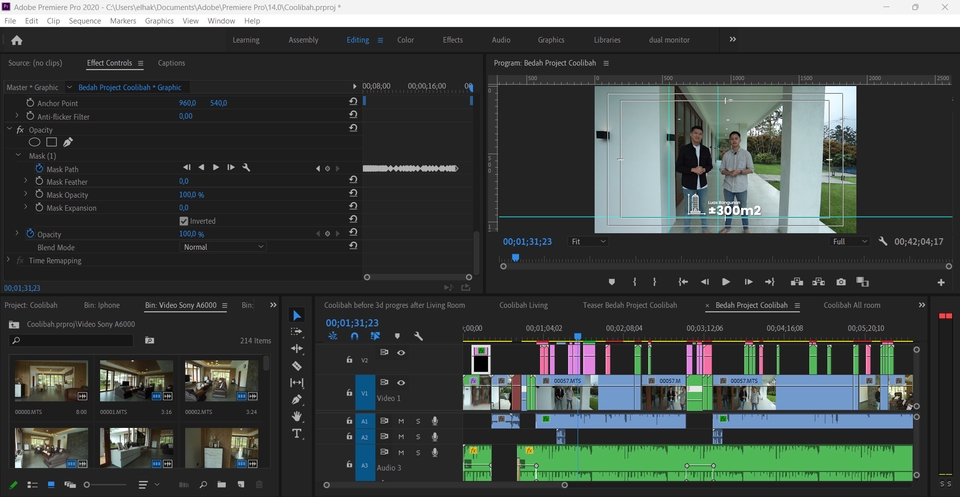Switch to the Color workspace
The width and height of the screenshot is (960, 497).
pos(405,40)
